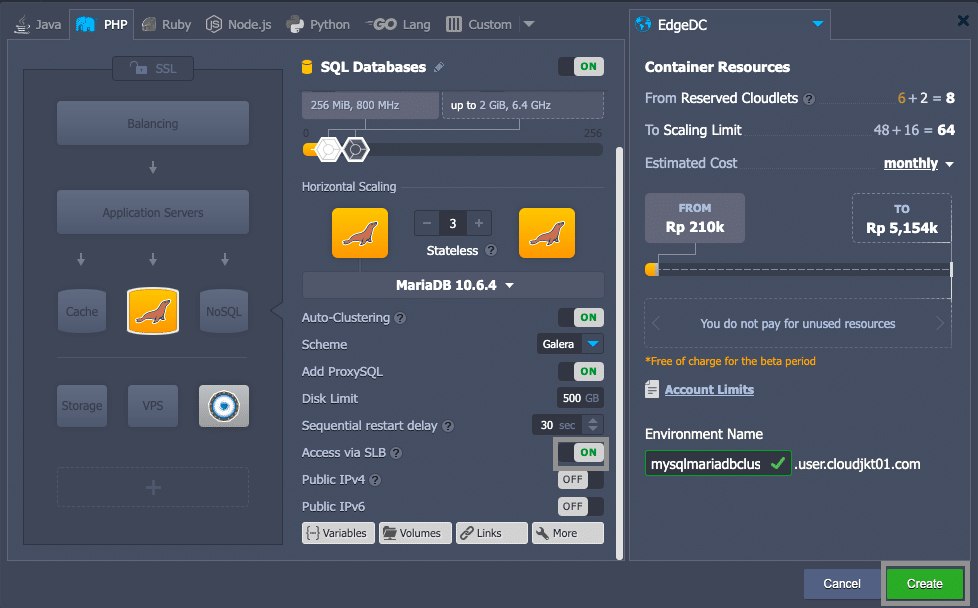Viewport: 978px width, 608px height.
Task: Click the Cancel button
Action: (x=841, y=584)
